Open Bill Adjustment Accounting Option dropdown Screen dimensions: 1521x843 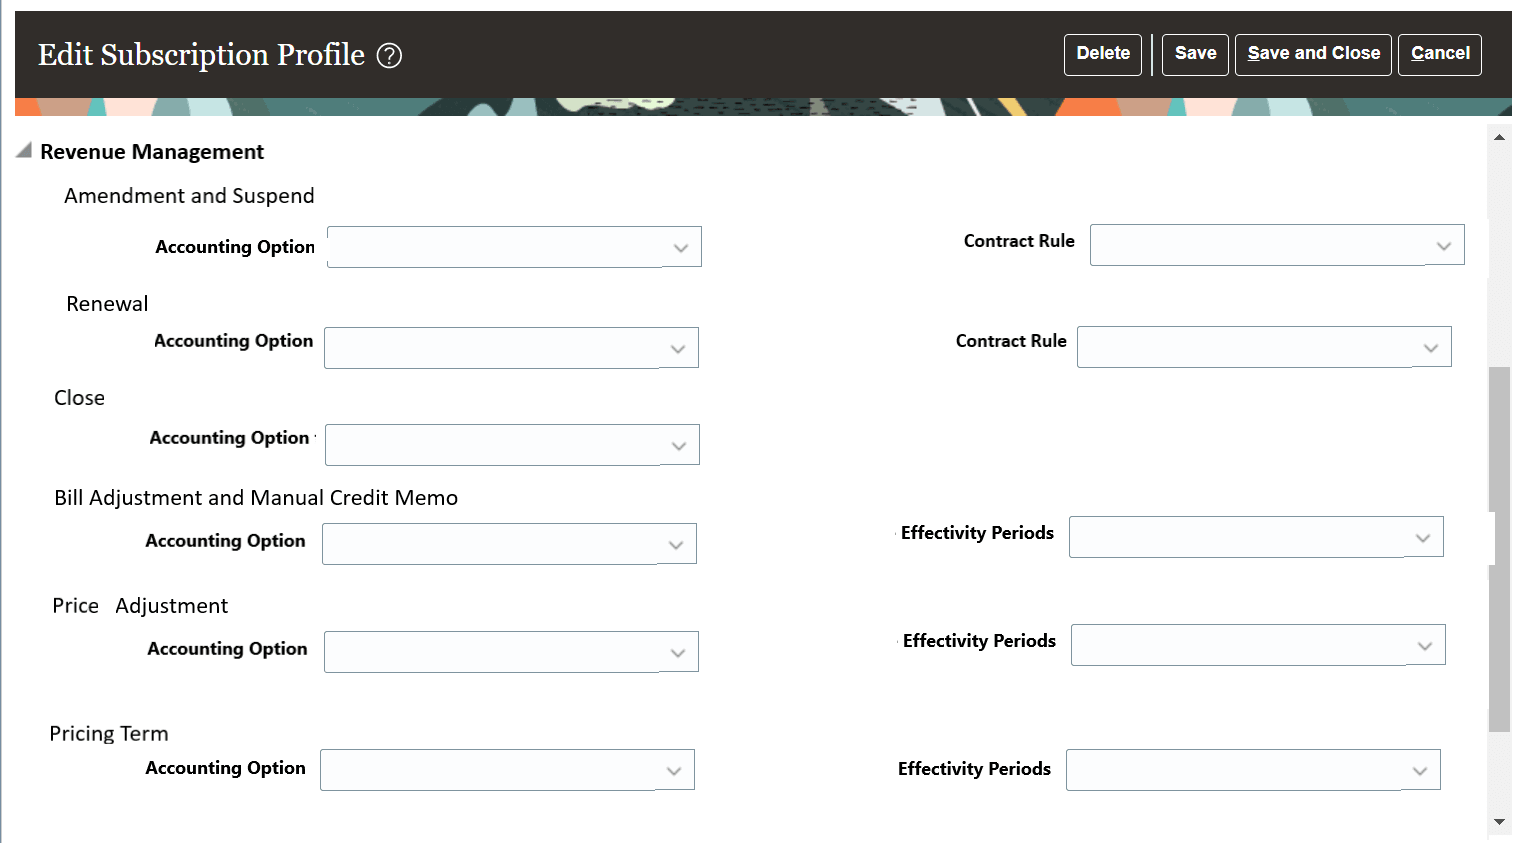[x=509, y=544]
